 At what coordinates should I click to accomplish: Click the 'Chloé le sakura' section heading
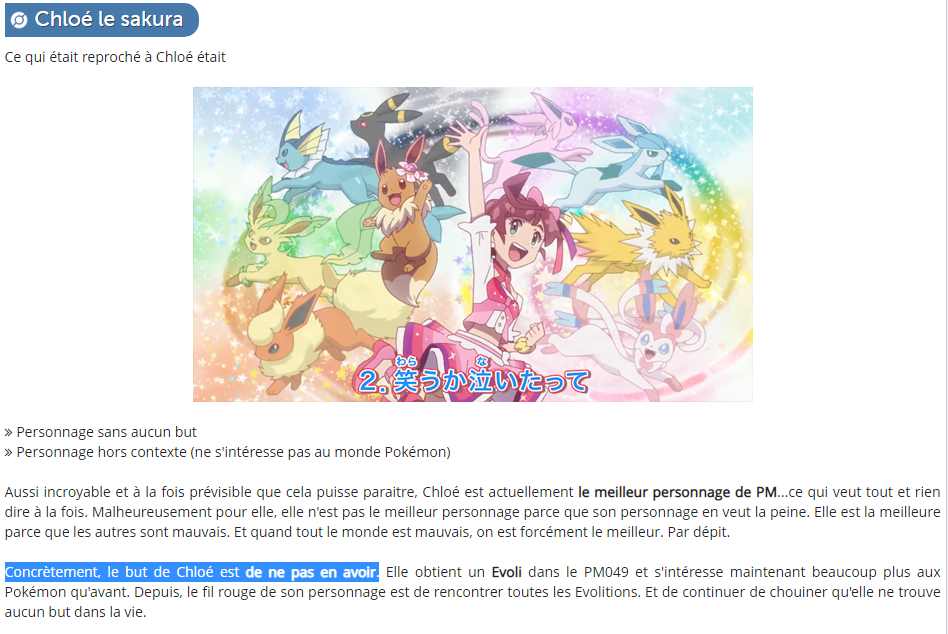point(102,19)
